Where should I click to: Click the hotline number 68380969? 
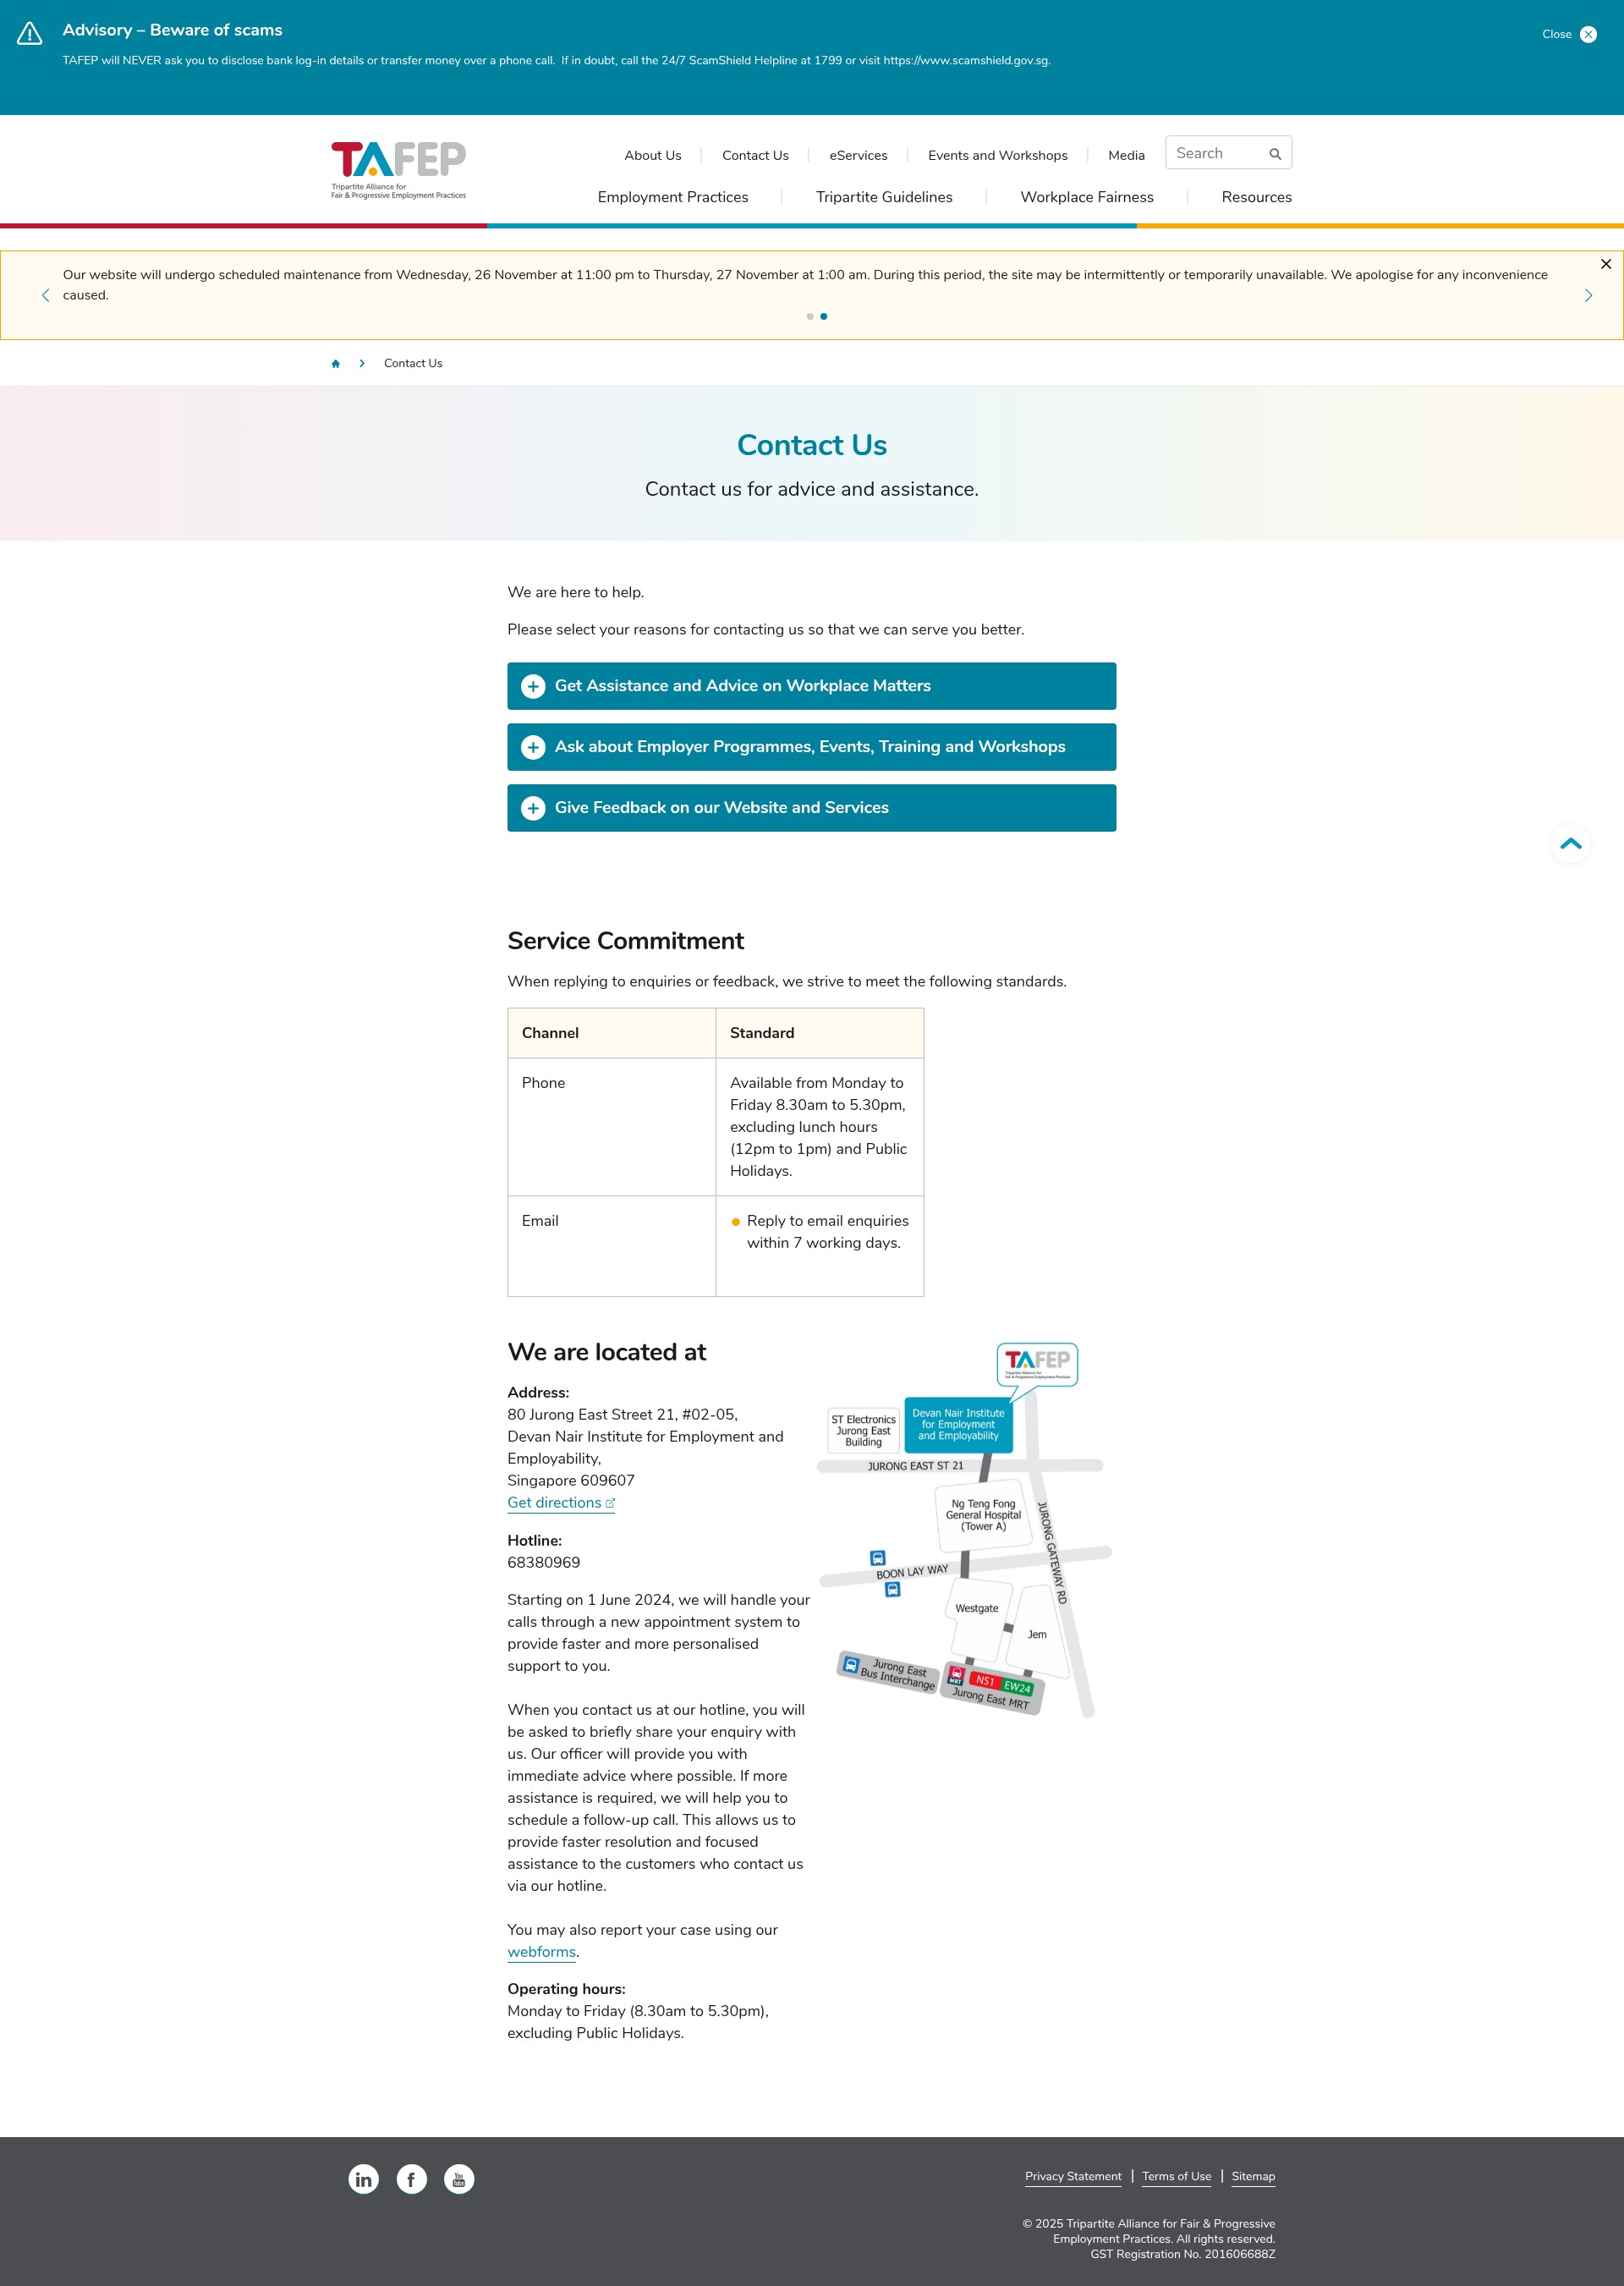tap(543, 1563)
